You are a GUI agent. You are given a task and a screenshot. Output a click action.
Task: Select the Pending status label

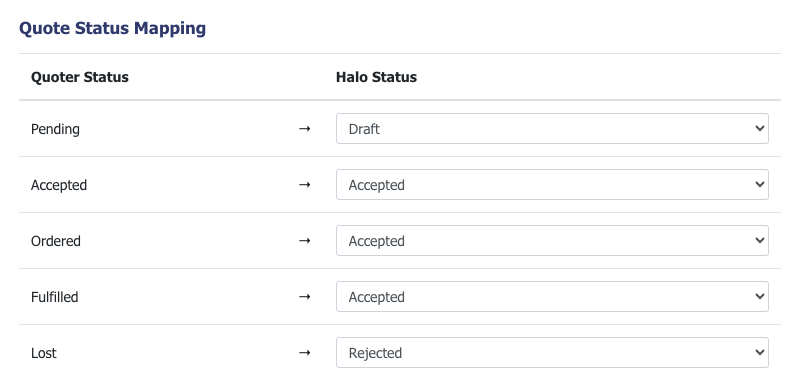pyautogui.click(x=55, y=129)
